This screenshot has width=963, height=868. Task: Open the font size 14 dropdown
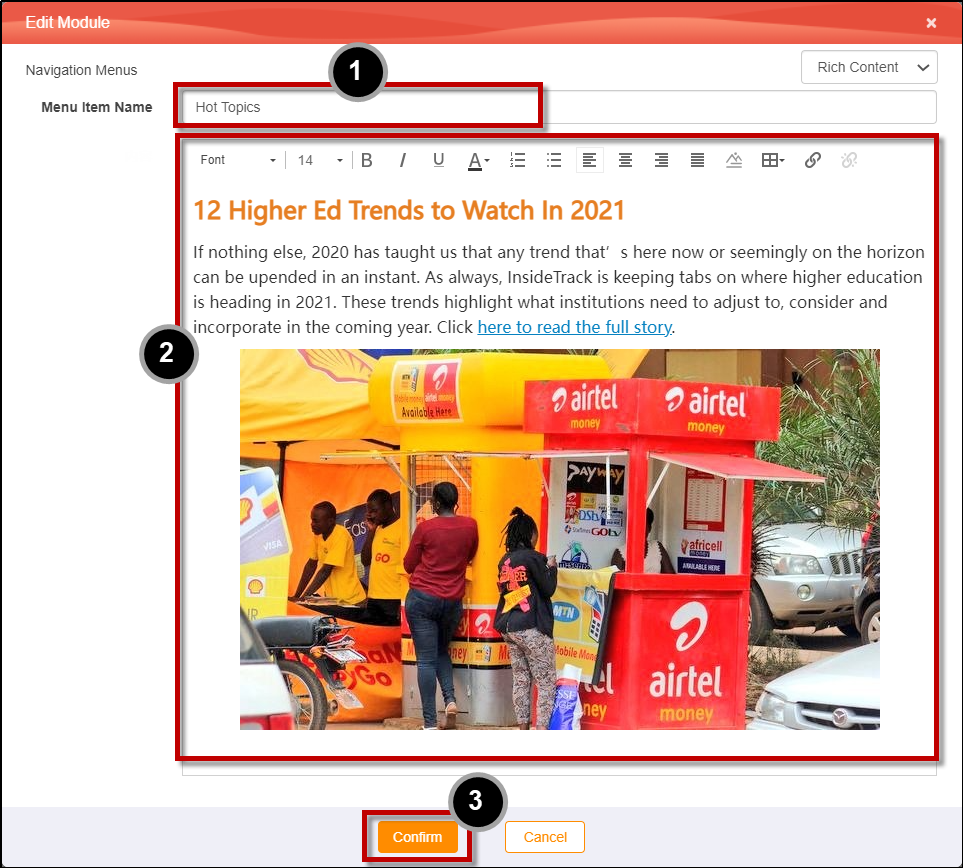click(319, 160)
